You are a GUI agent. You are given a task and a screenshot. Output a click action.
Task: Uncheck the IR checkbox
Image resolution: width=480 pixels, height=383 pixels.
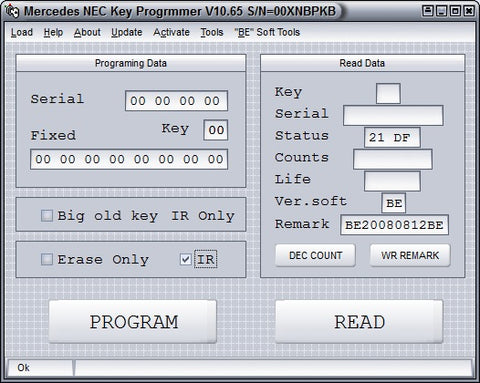click(x=185, y=259)
